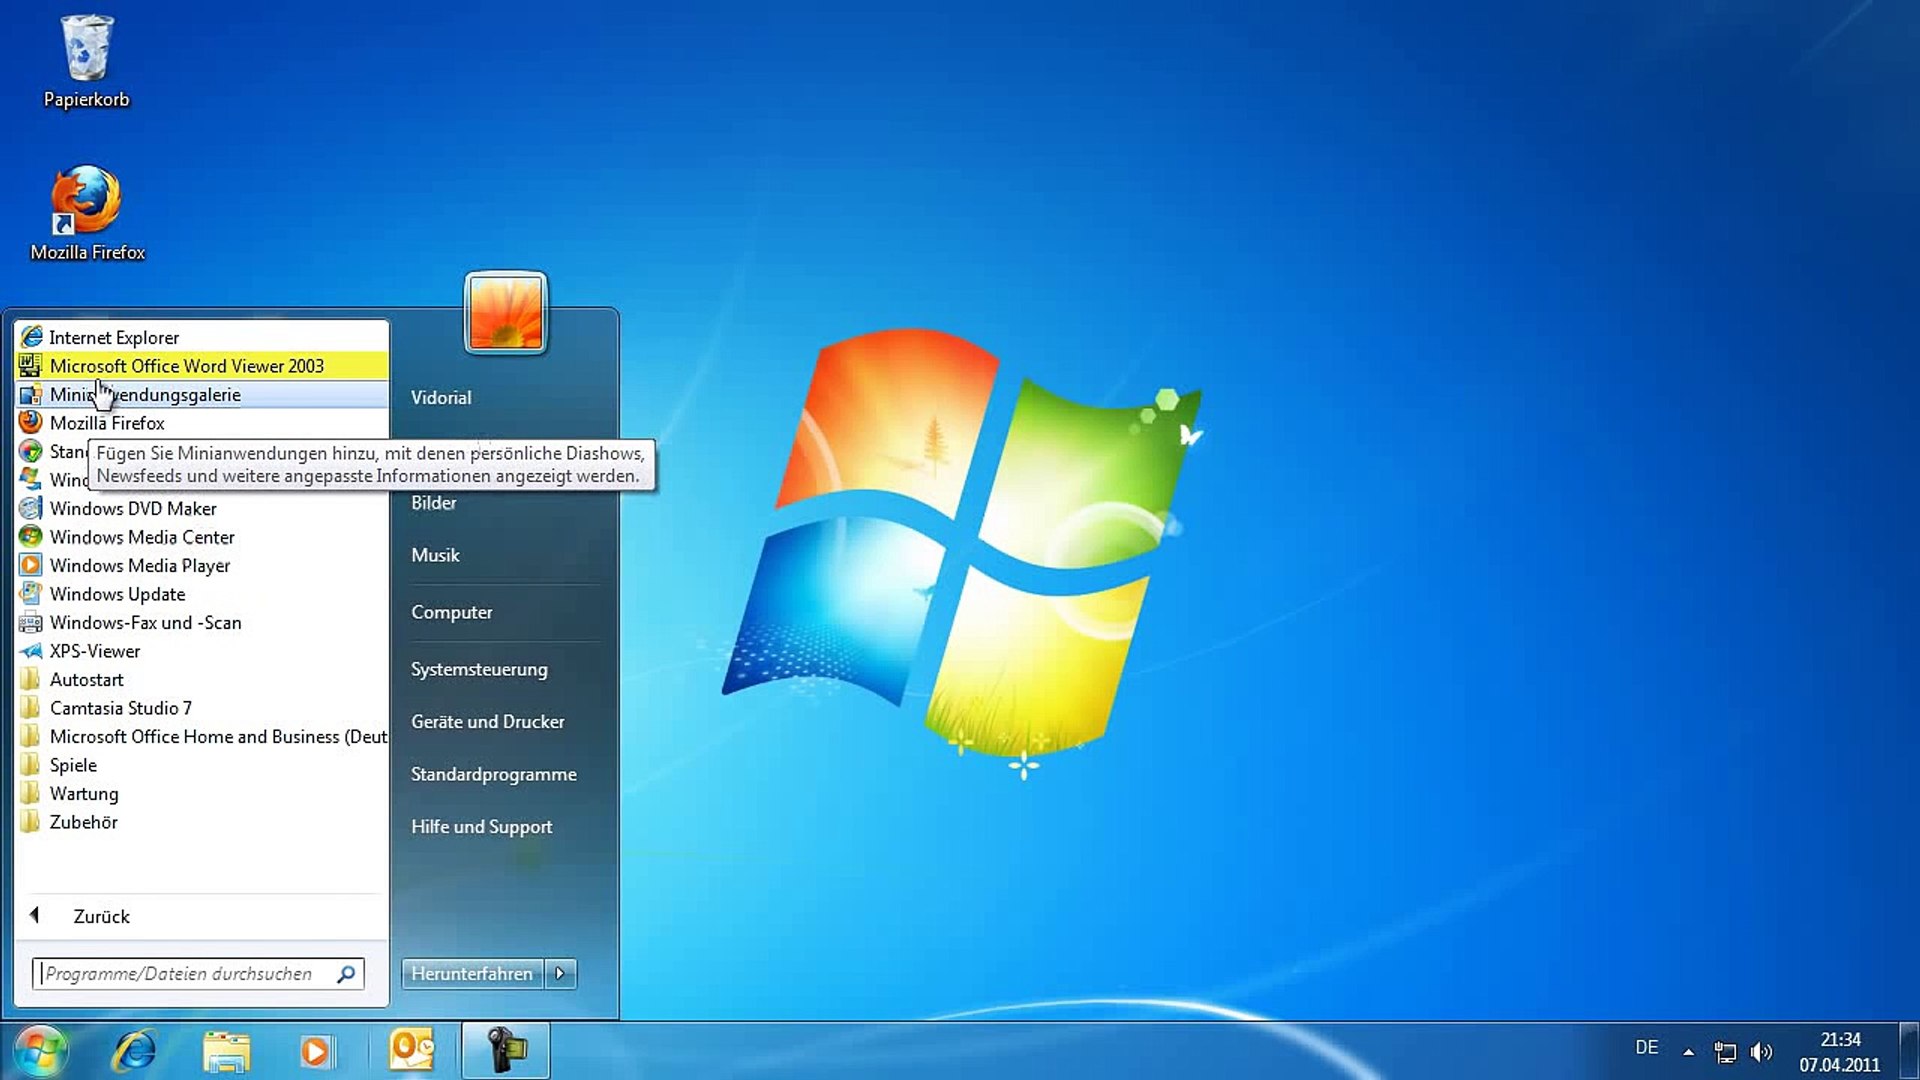
Task: Go back with the Zurück link
Action: [100, 916]
